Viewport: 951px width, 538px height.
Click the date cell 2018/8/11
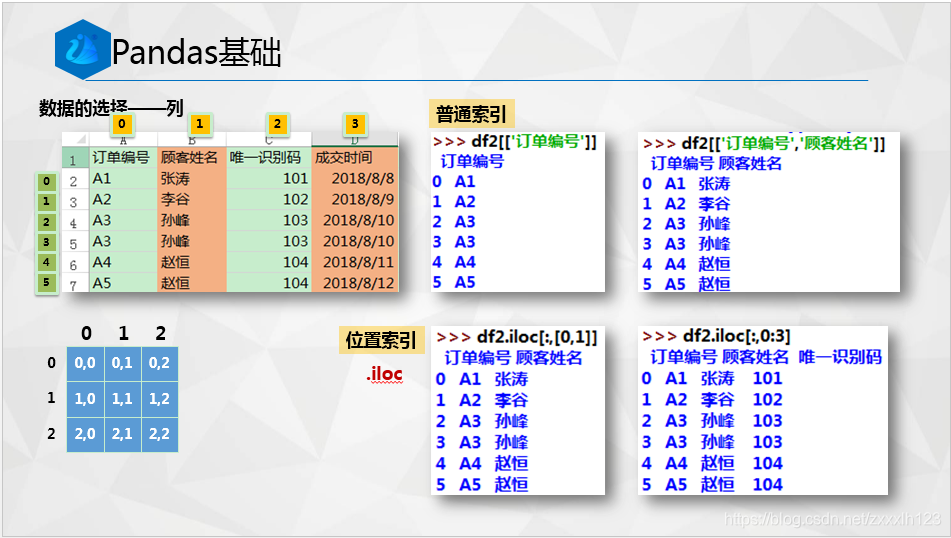point(355,262)
